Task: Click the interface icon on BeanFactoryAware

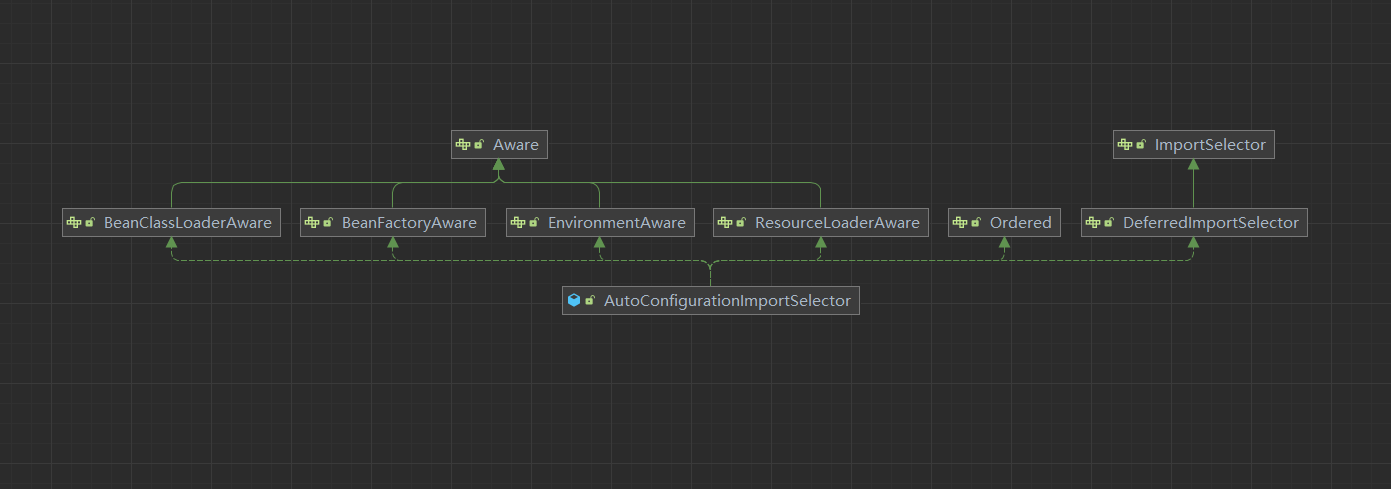Action: coord(311,223)
